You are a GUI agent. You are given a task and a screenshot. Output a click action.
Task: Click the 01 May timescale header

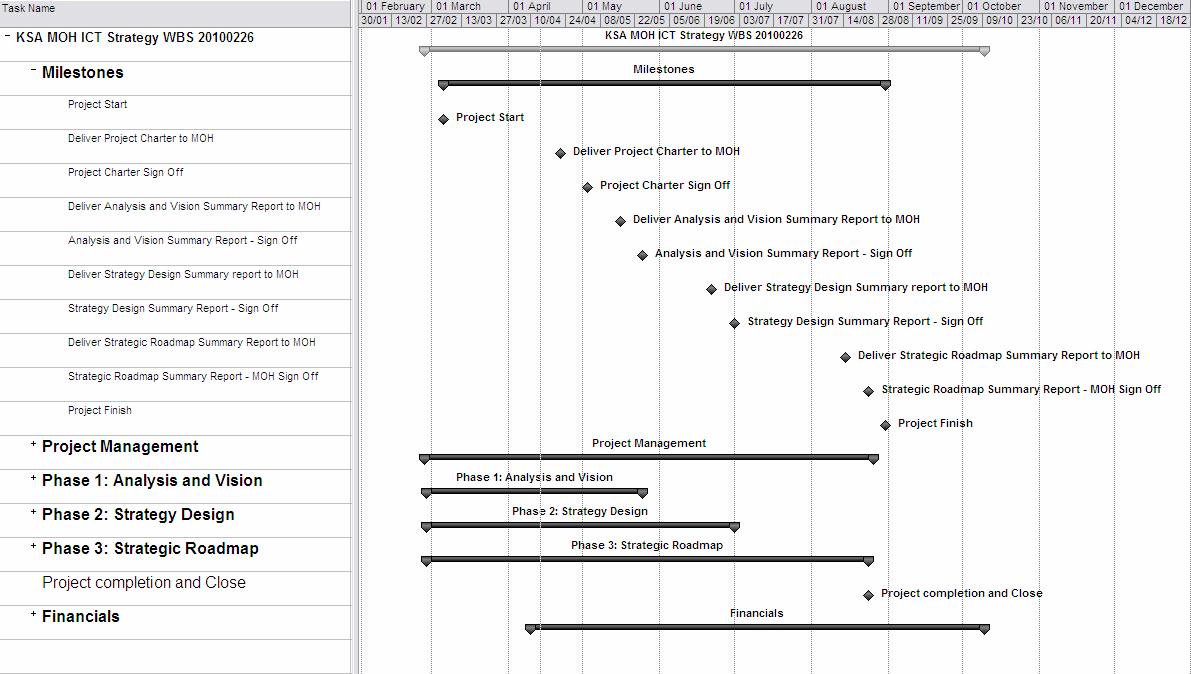621,6
